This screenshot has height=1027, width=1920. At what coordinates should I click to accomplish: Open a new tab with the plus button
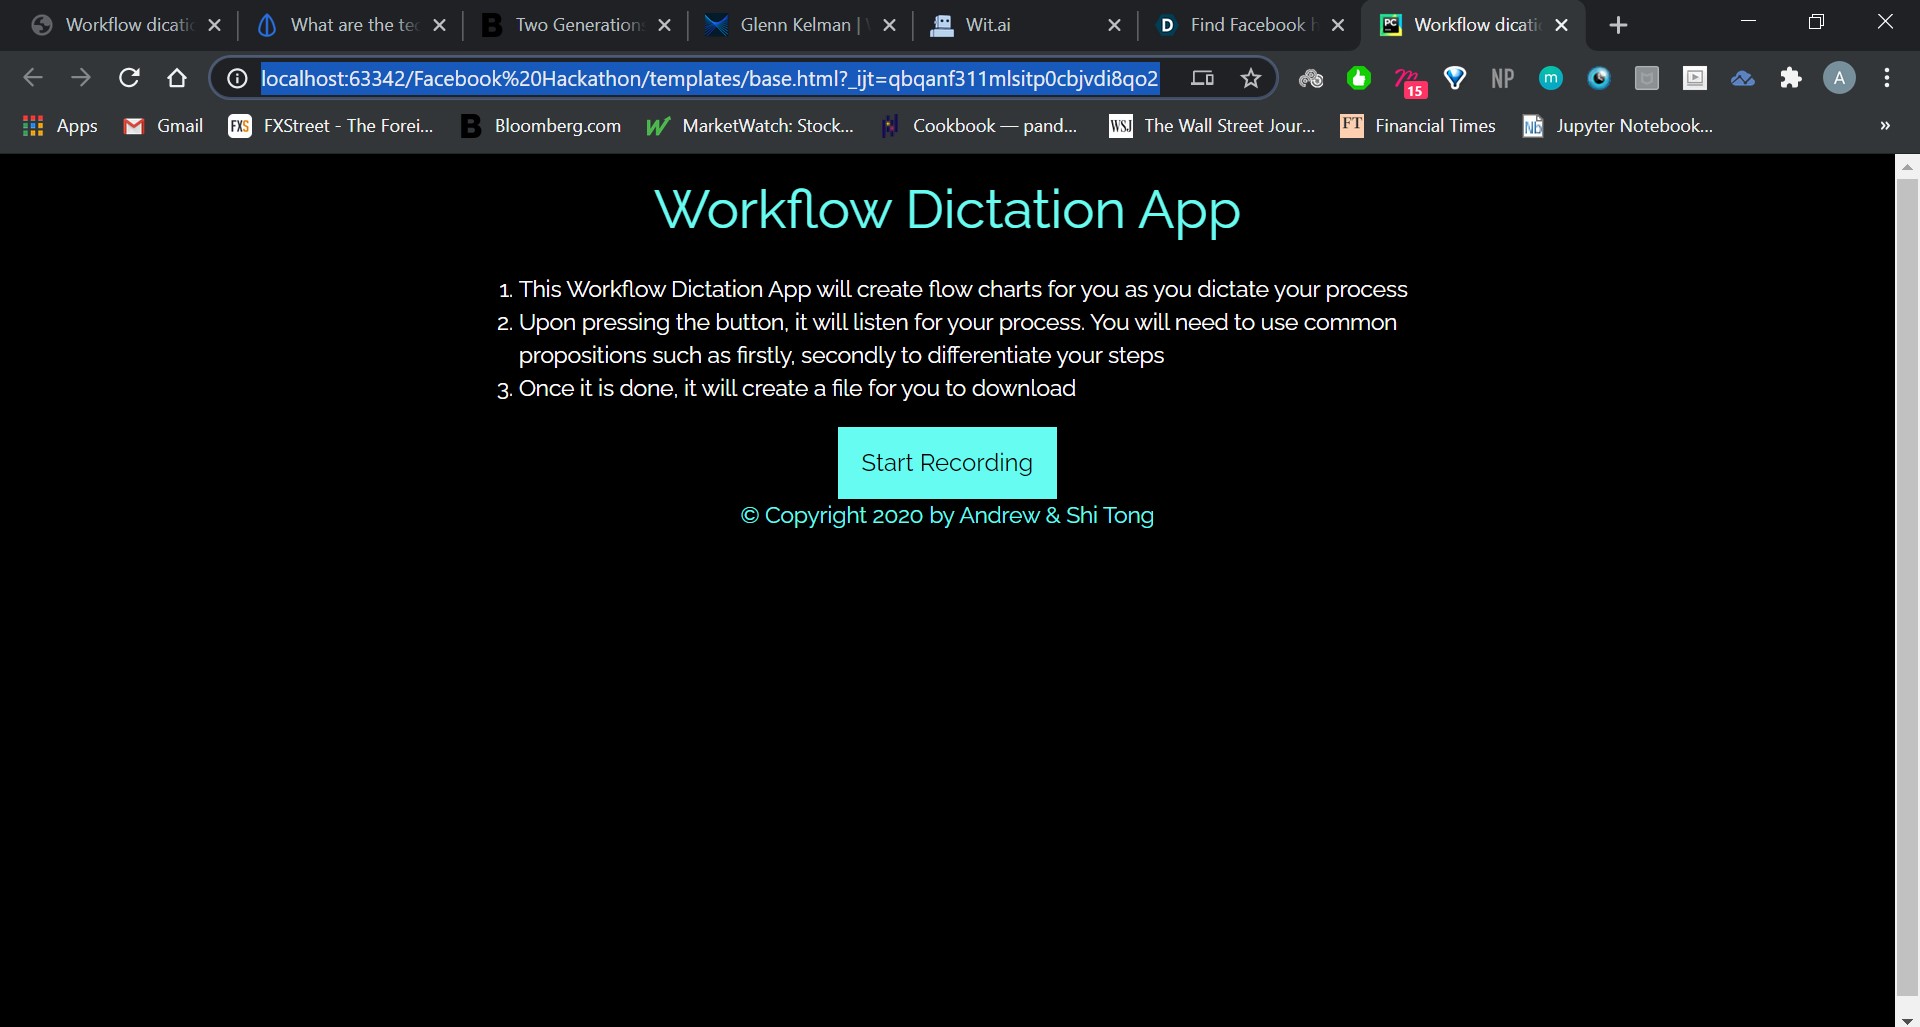[1618, 25]
